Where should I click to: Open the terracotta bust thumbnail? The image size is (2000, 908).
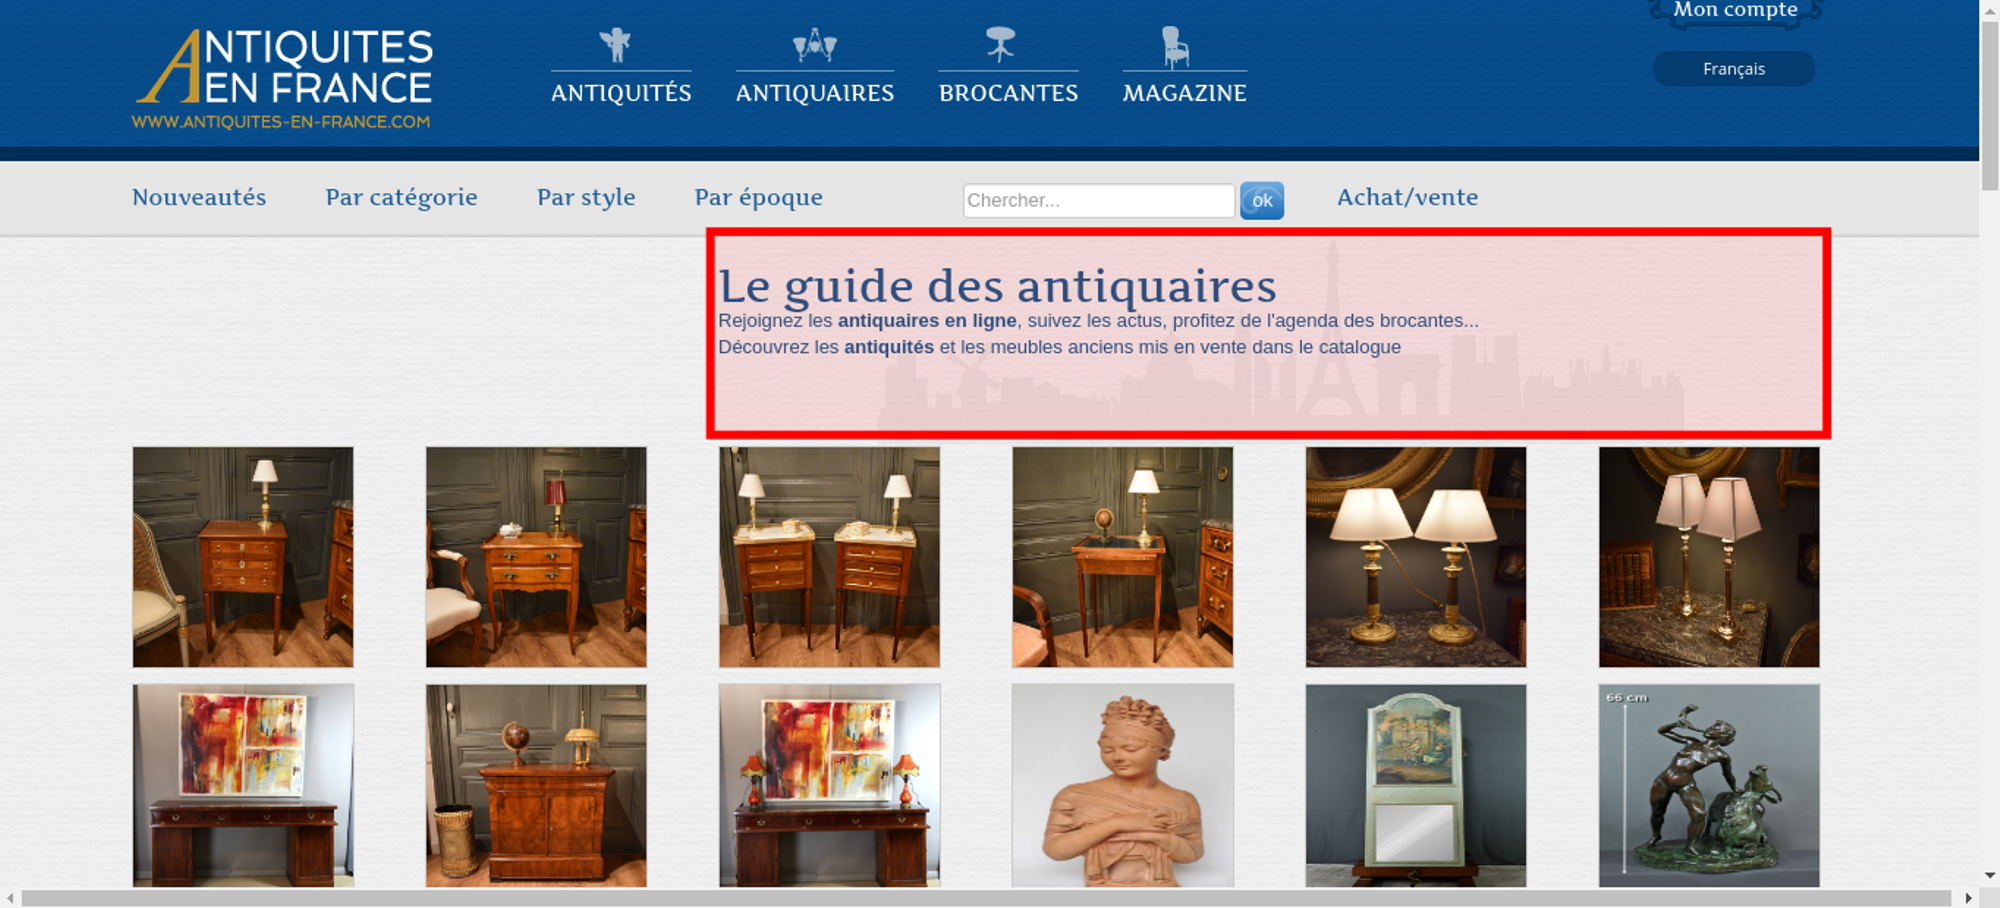pyautogui.click(x=1122, y=785)
